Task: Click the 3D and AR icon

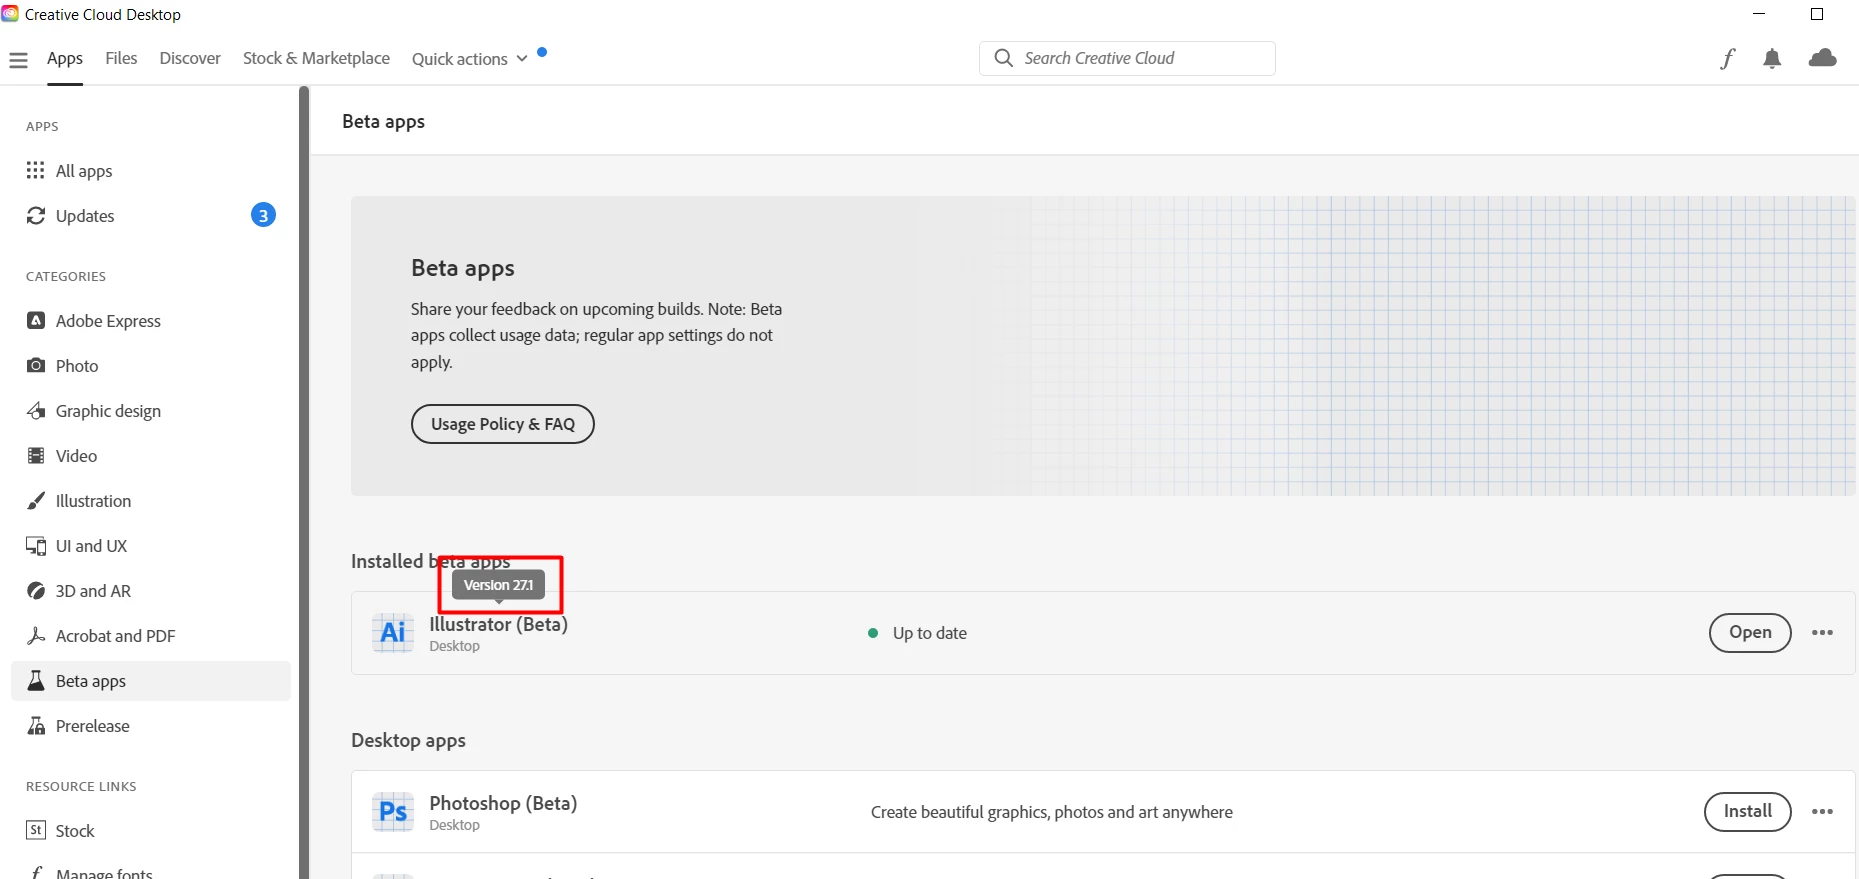Action: tap(36, 590)
